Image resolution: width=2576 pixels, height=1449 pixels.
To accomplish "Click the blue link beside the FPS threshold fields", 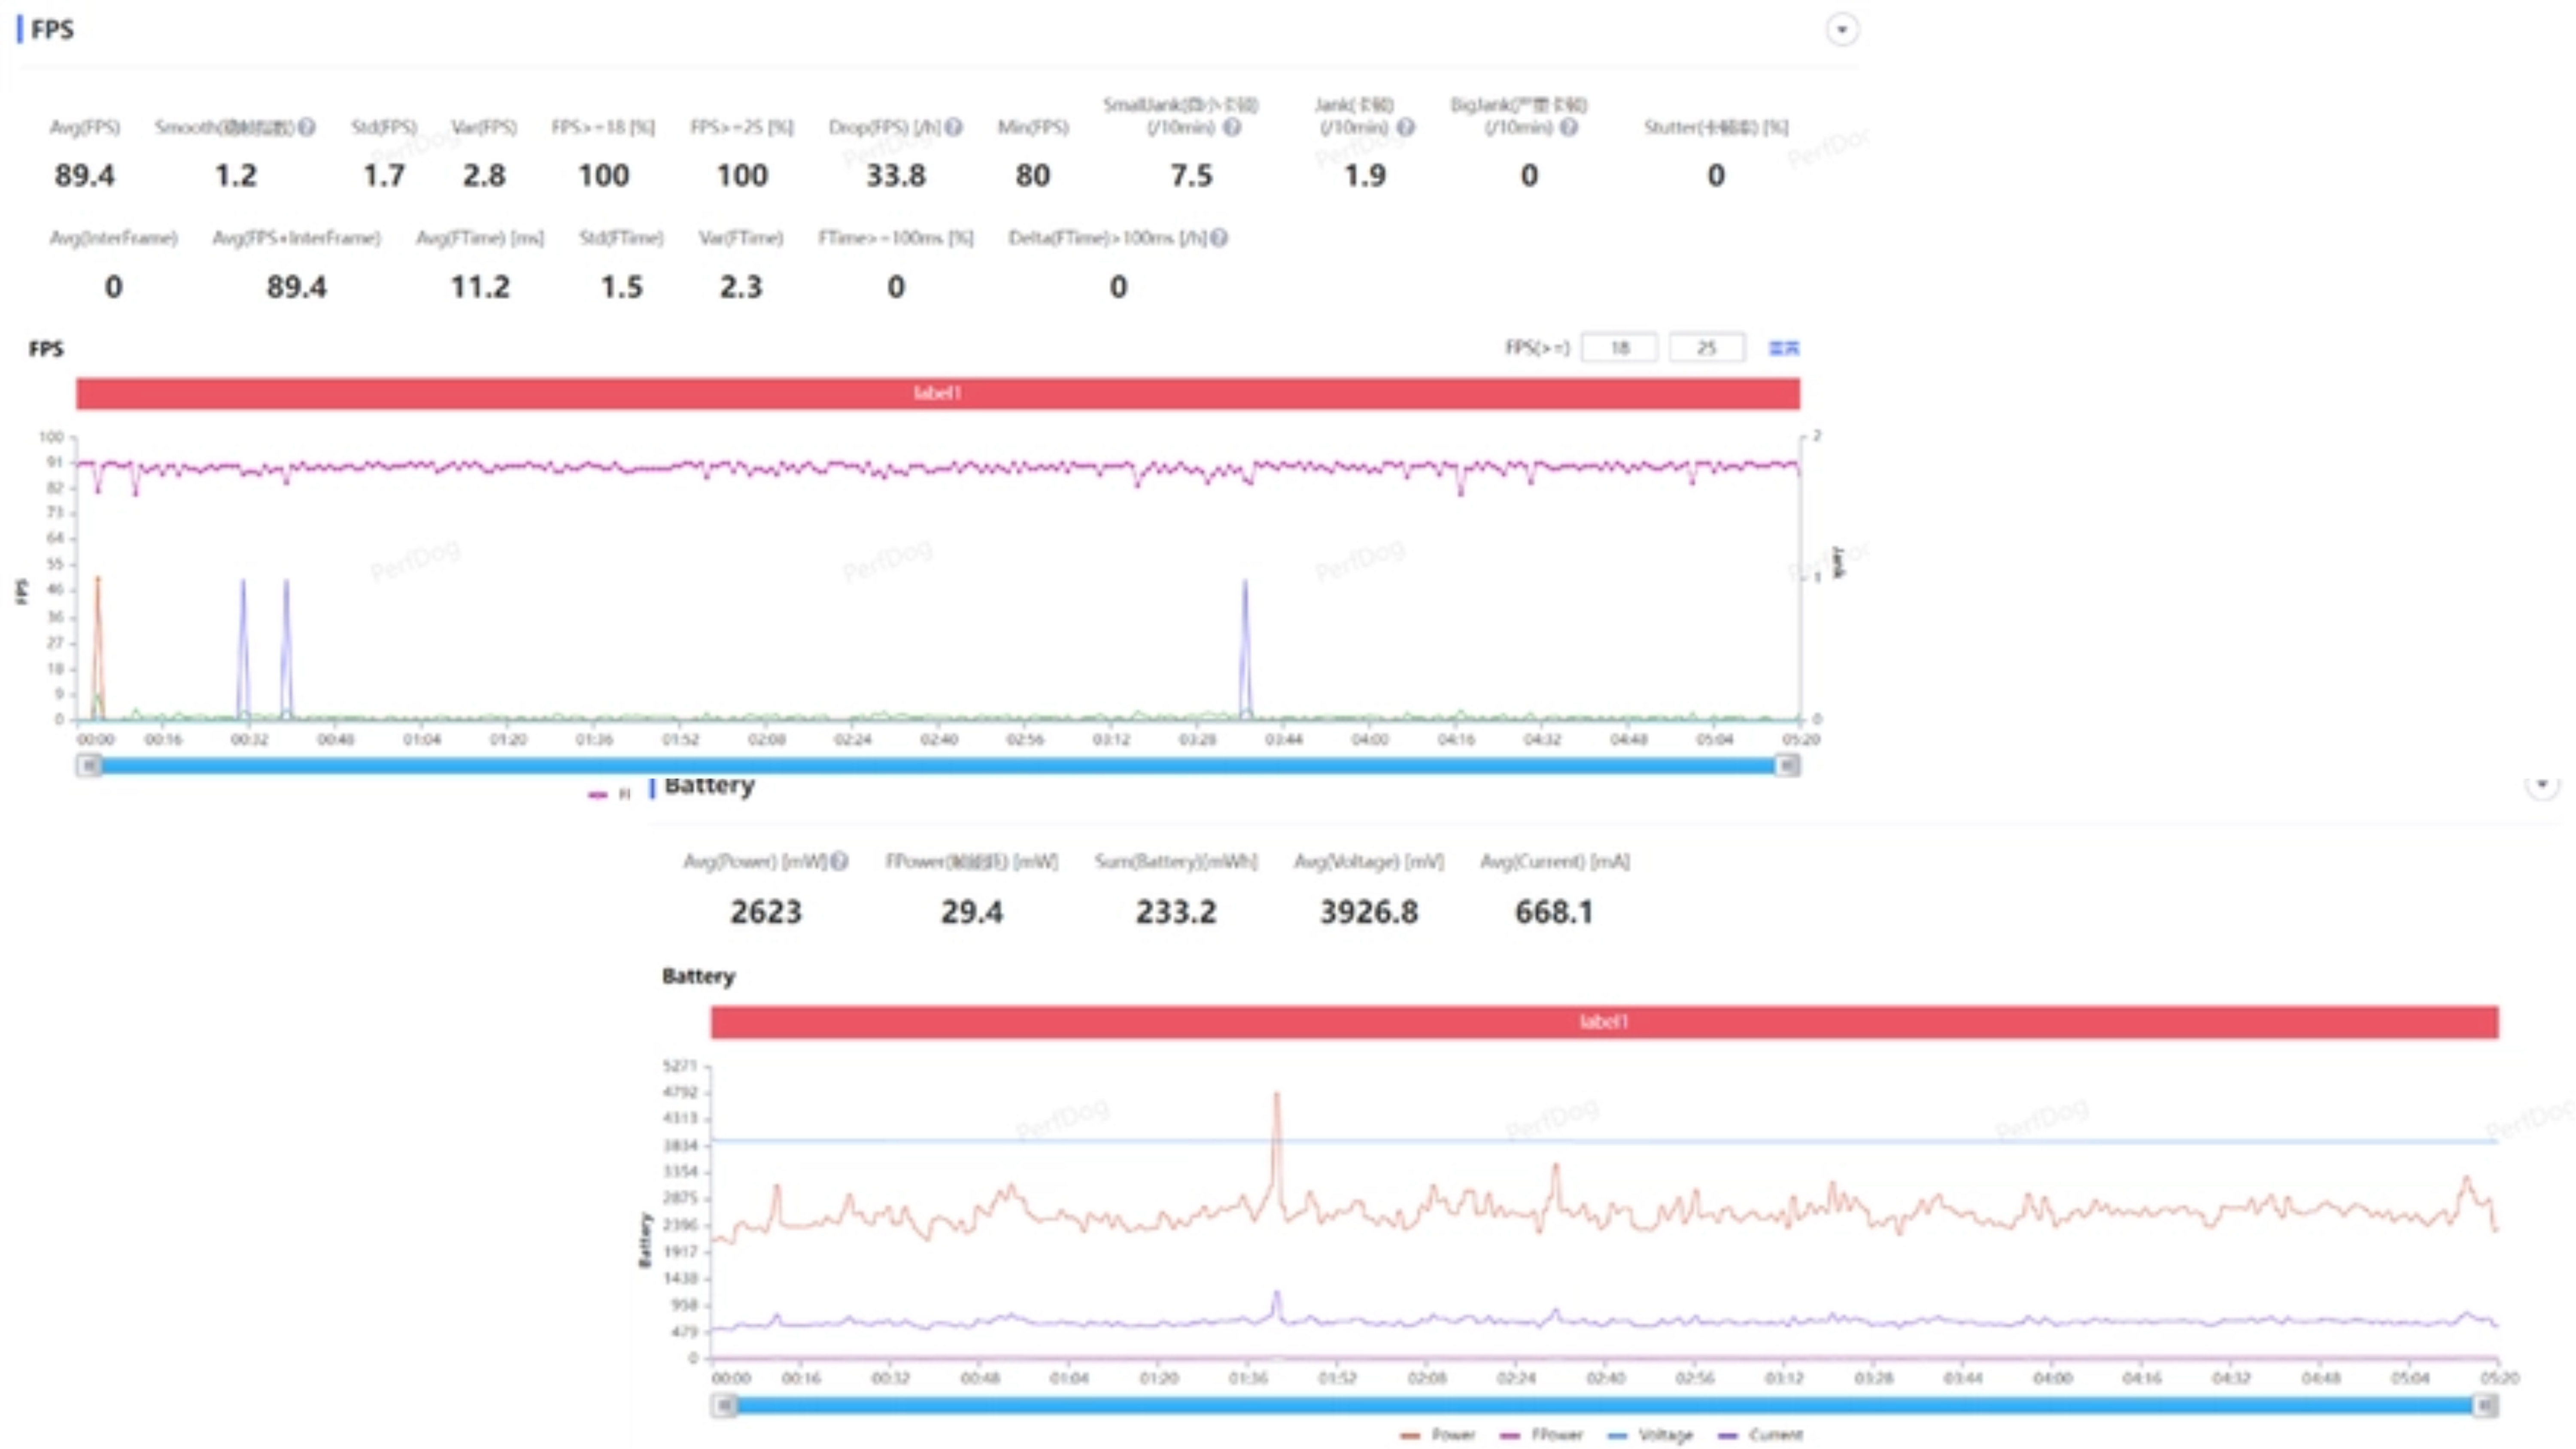I will [1784, 348].
